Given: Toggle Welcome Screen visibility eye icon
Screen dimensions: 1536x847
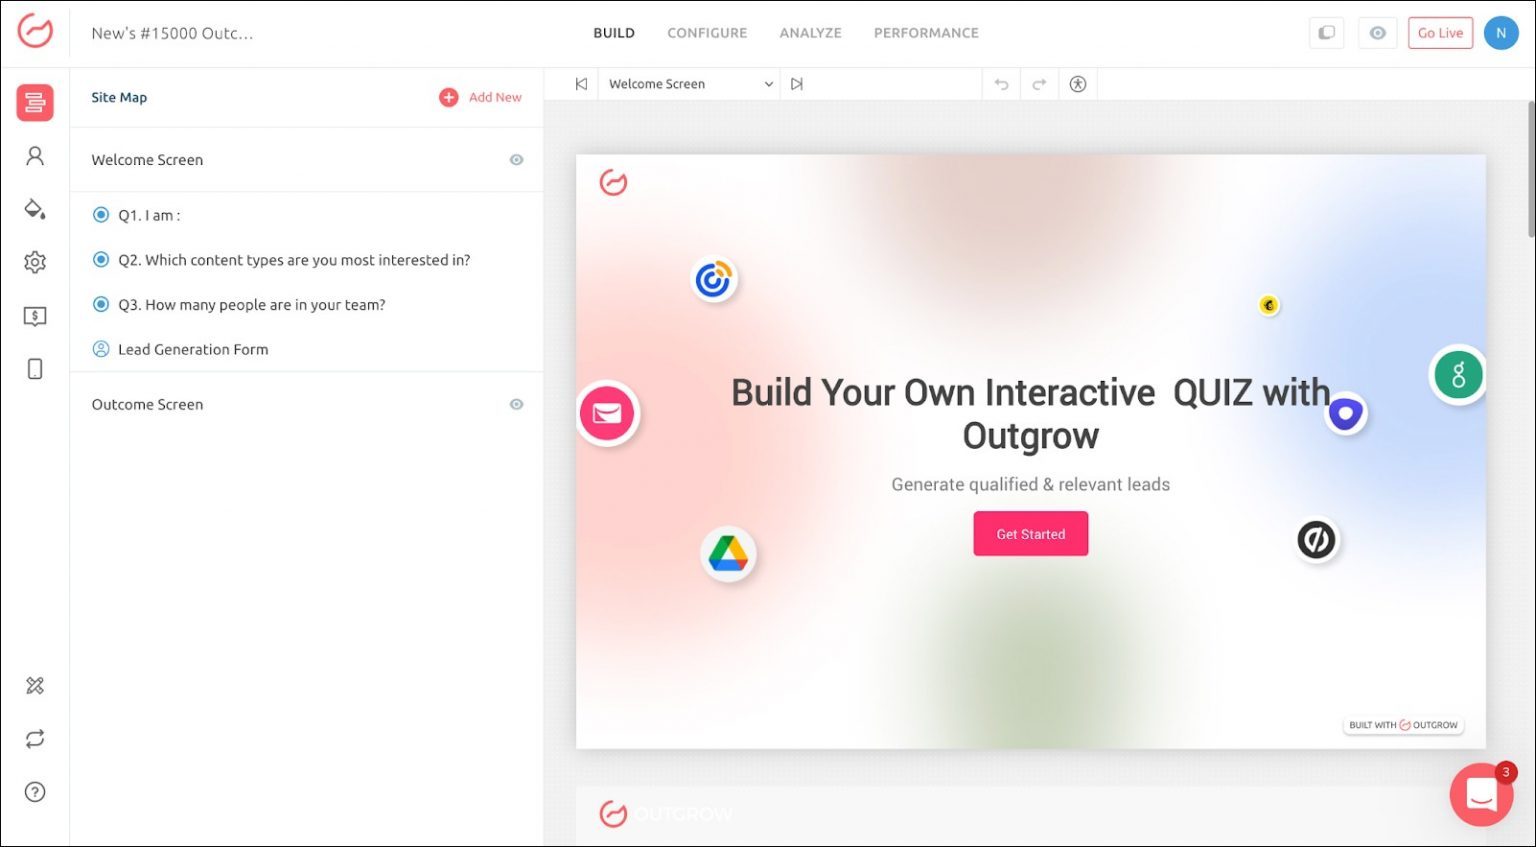Looking at the screenshot, I should point(516,160).
